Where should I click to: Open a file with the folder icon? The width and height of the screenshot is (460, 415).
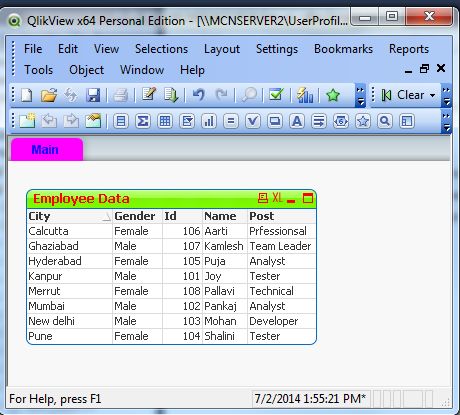(x=49, y=95)
